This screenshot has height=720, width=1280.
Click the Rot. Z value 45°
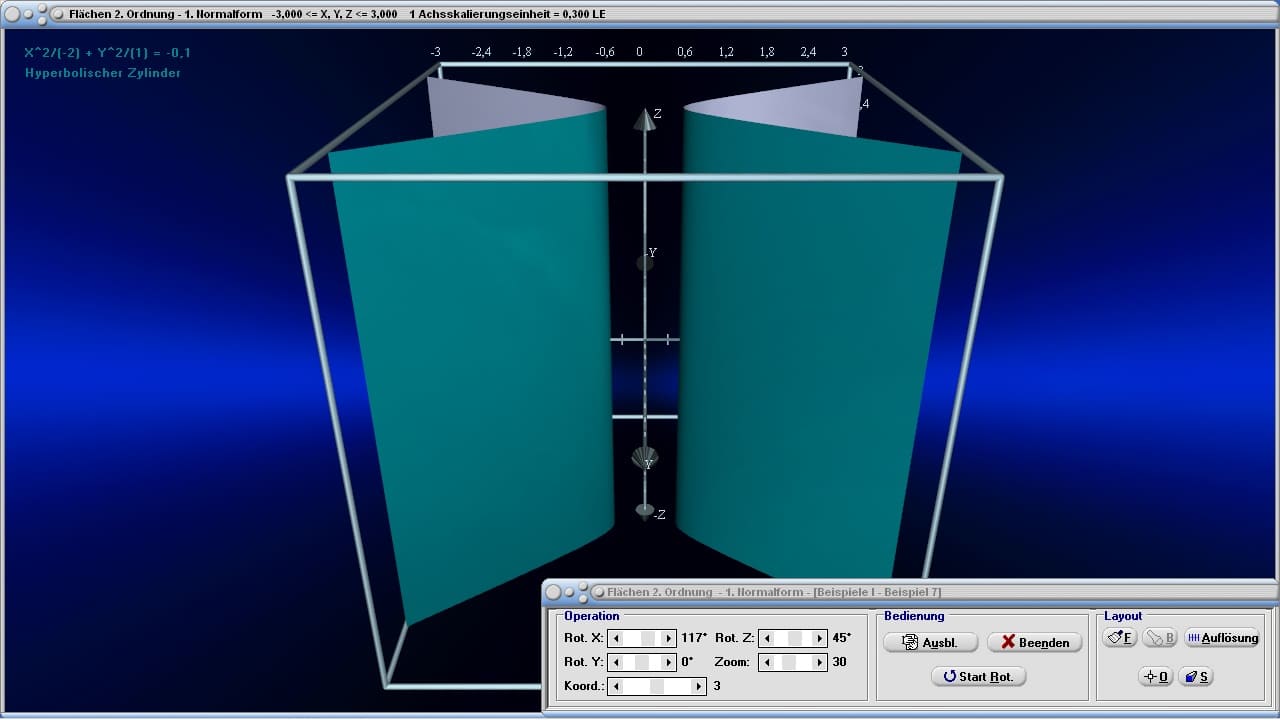(x=841, y=638)
